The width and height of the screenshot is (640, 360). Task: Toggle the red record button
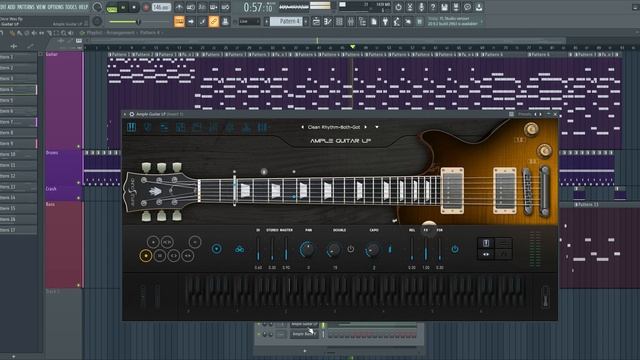[146, 7]
